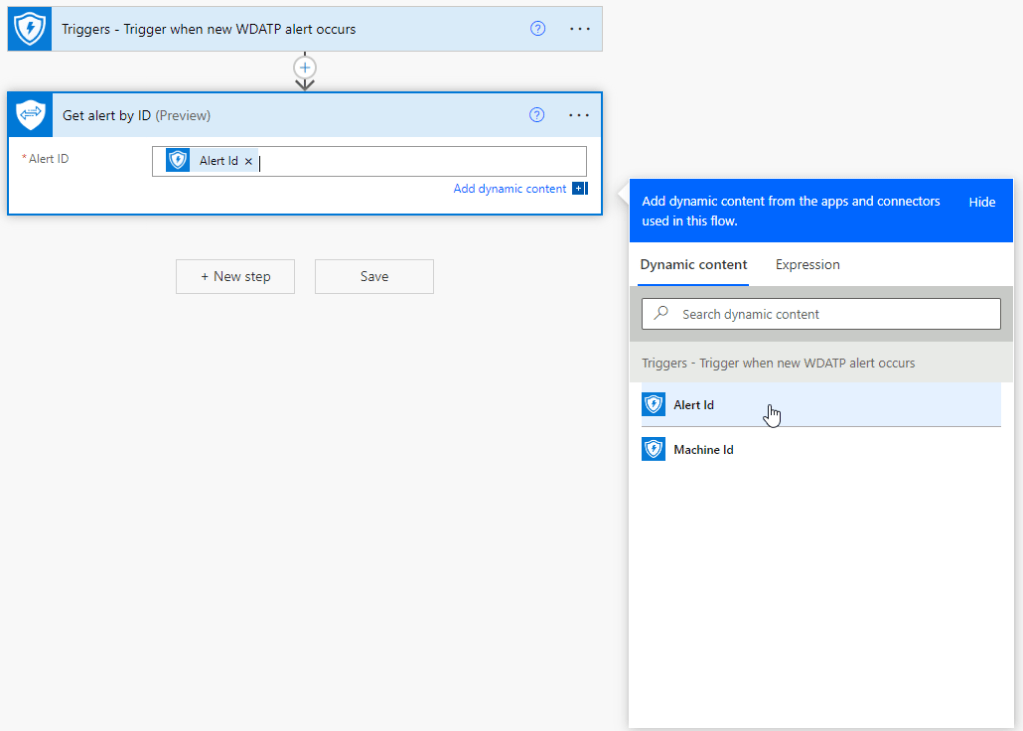Save the flow
The image size is (1023, 731).
pyautogui.click(x=374, y=277)
